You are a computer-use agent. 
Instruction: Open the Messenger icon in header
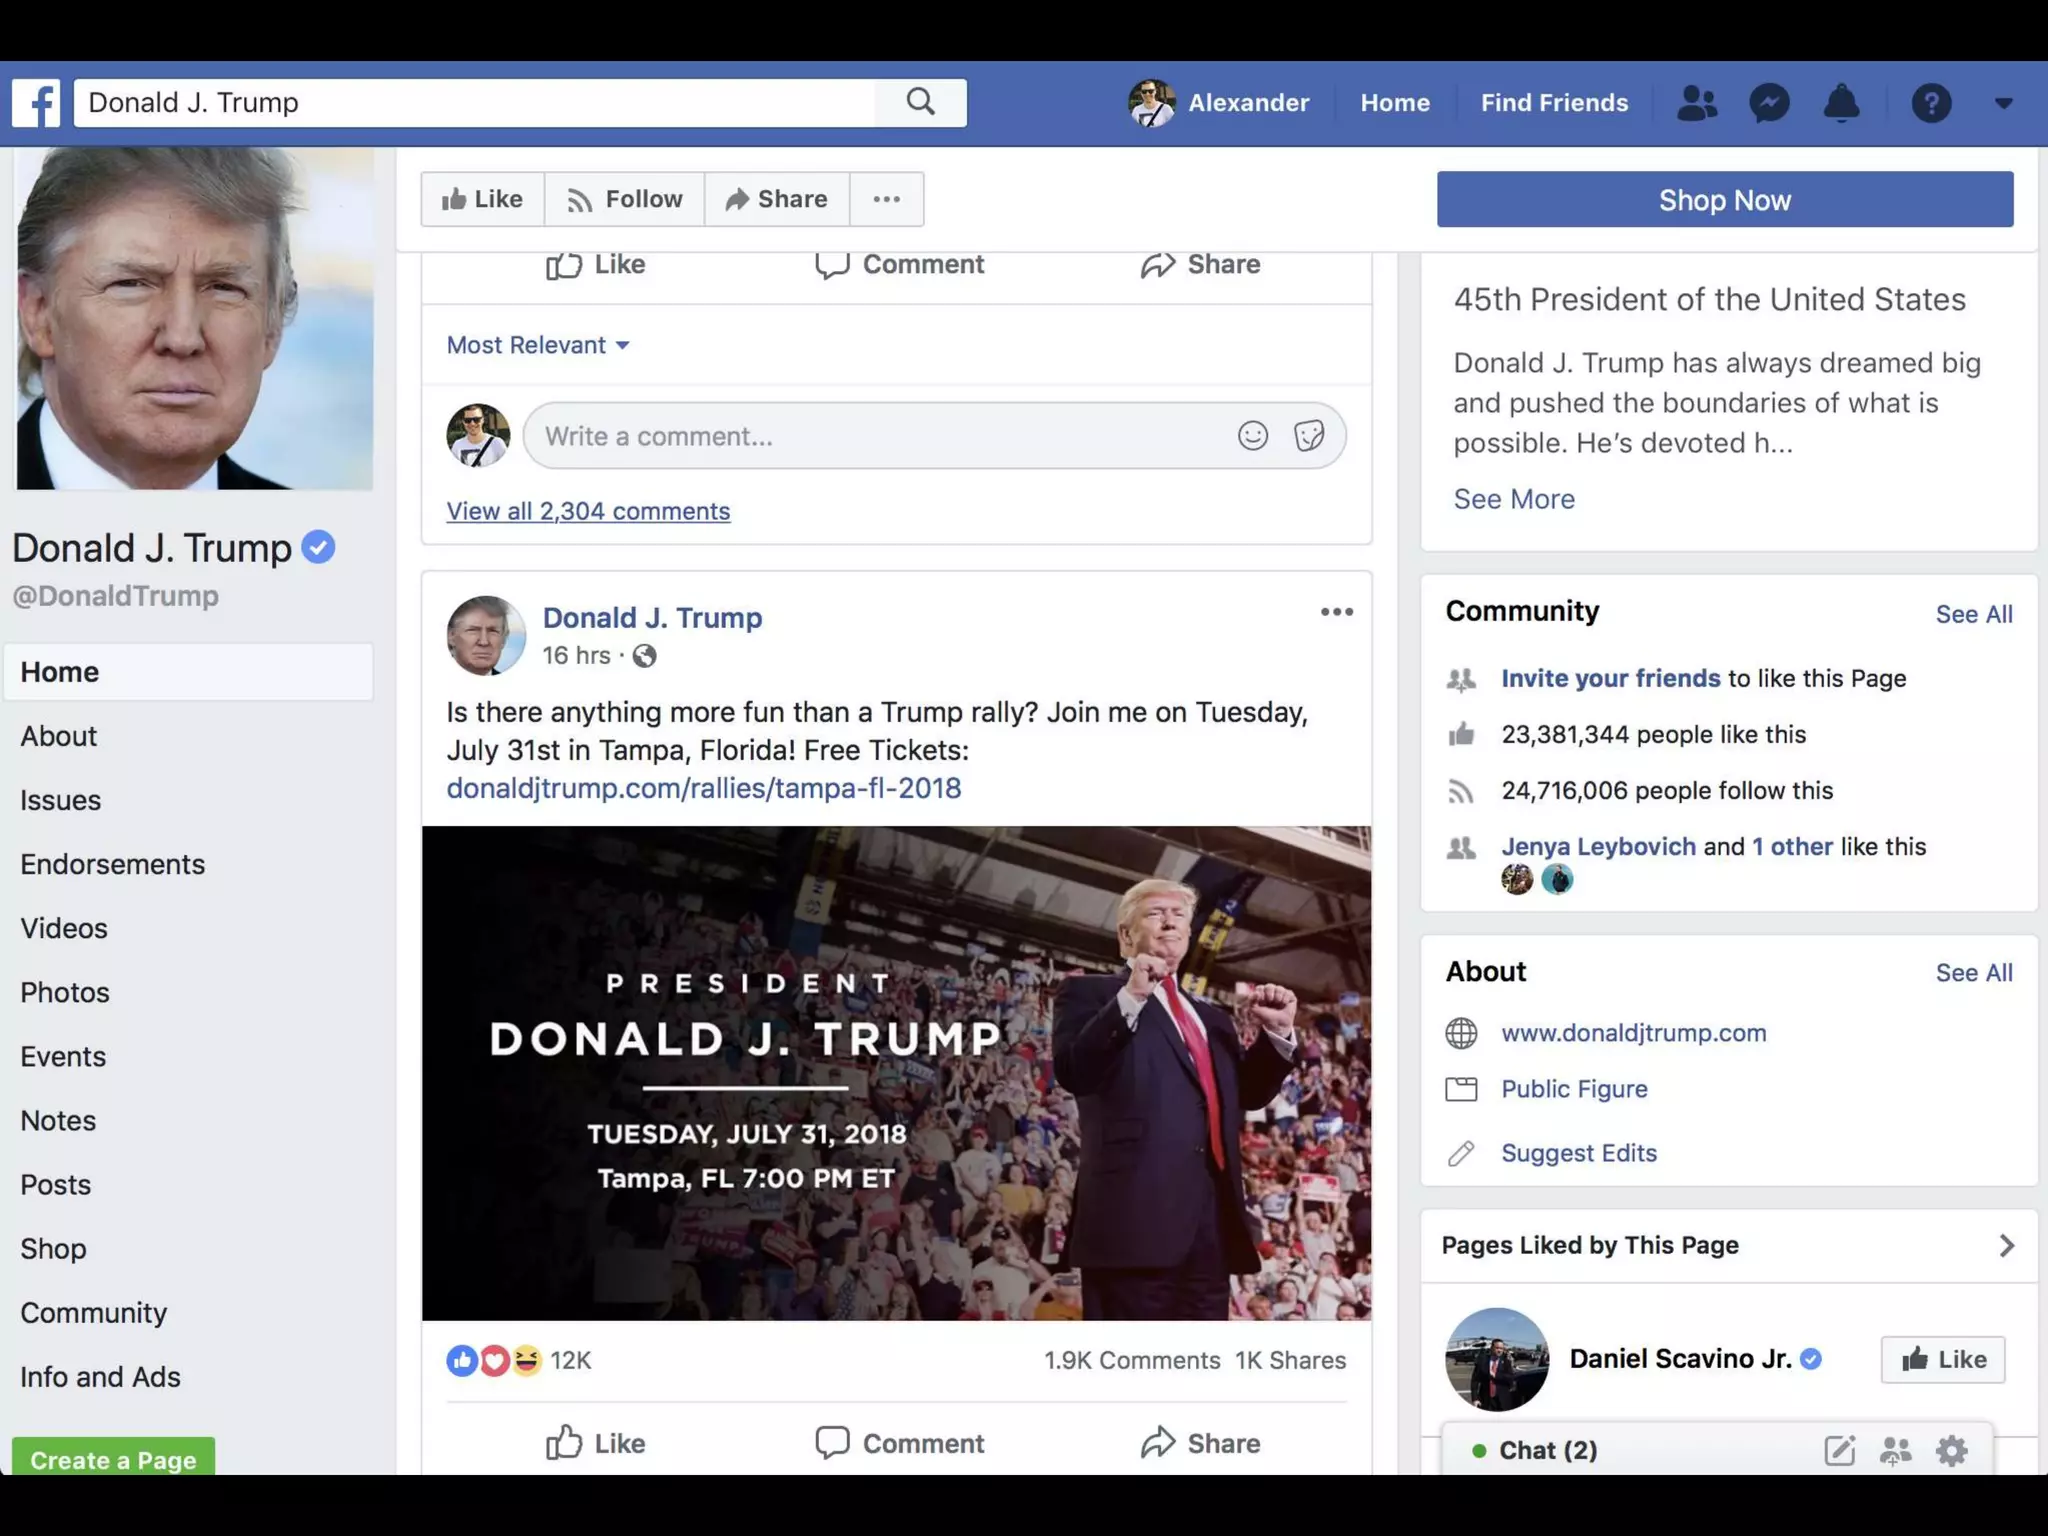pyautogui.click(x=1769, y=103)
